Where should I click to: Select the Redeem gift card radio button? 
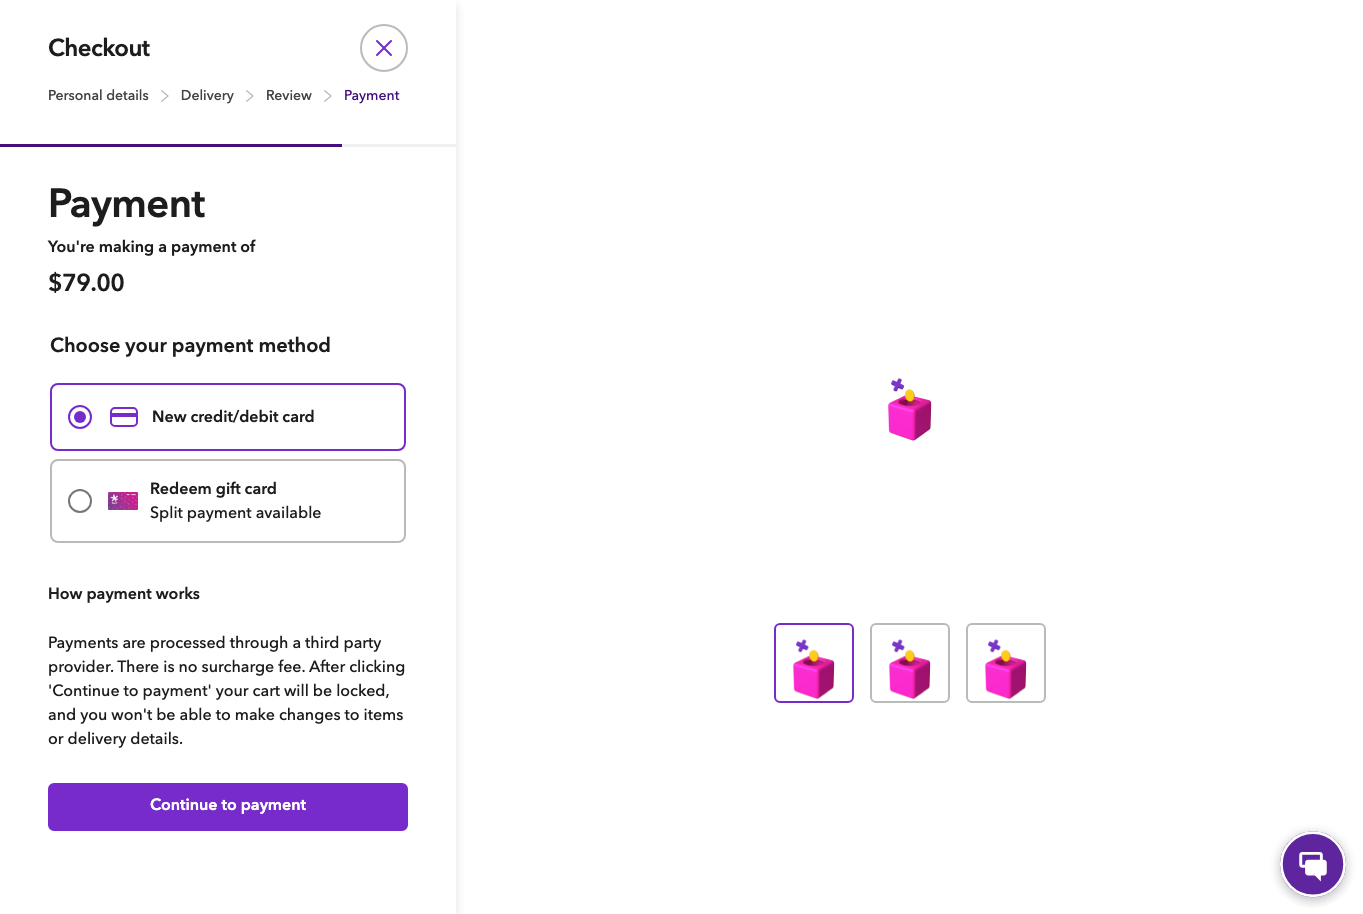tap(80, 501)
